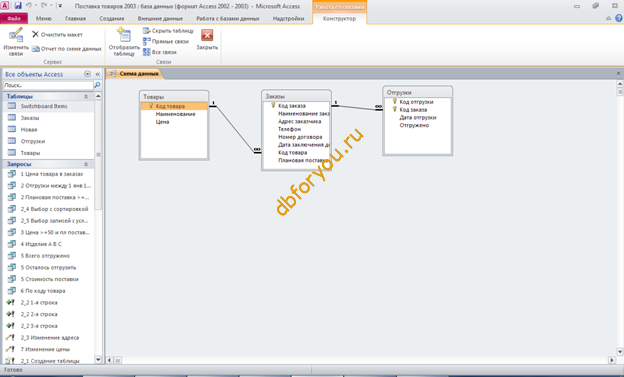This screenshot has height=377, width=624.
Task: Click the navigation pane search field
Action: pos(48,85)
